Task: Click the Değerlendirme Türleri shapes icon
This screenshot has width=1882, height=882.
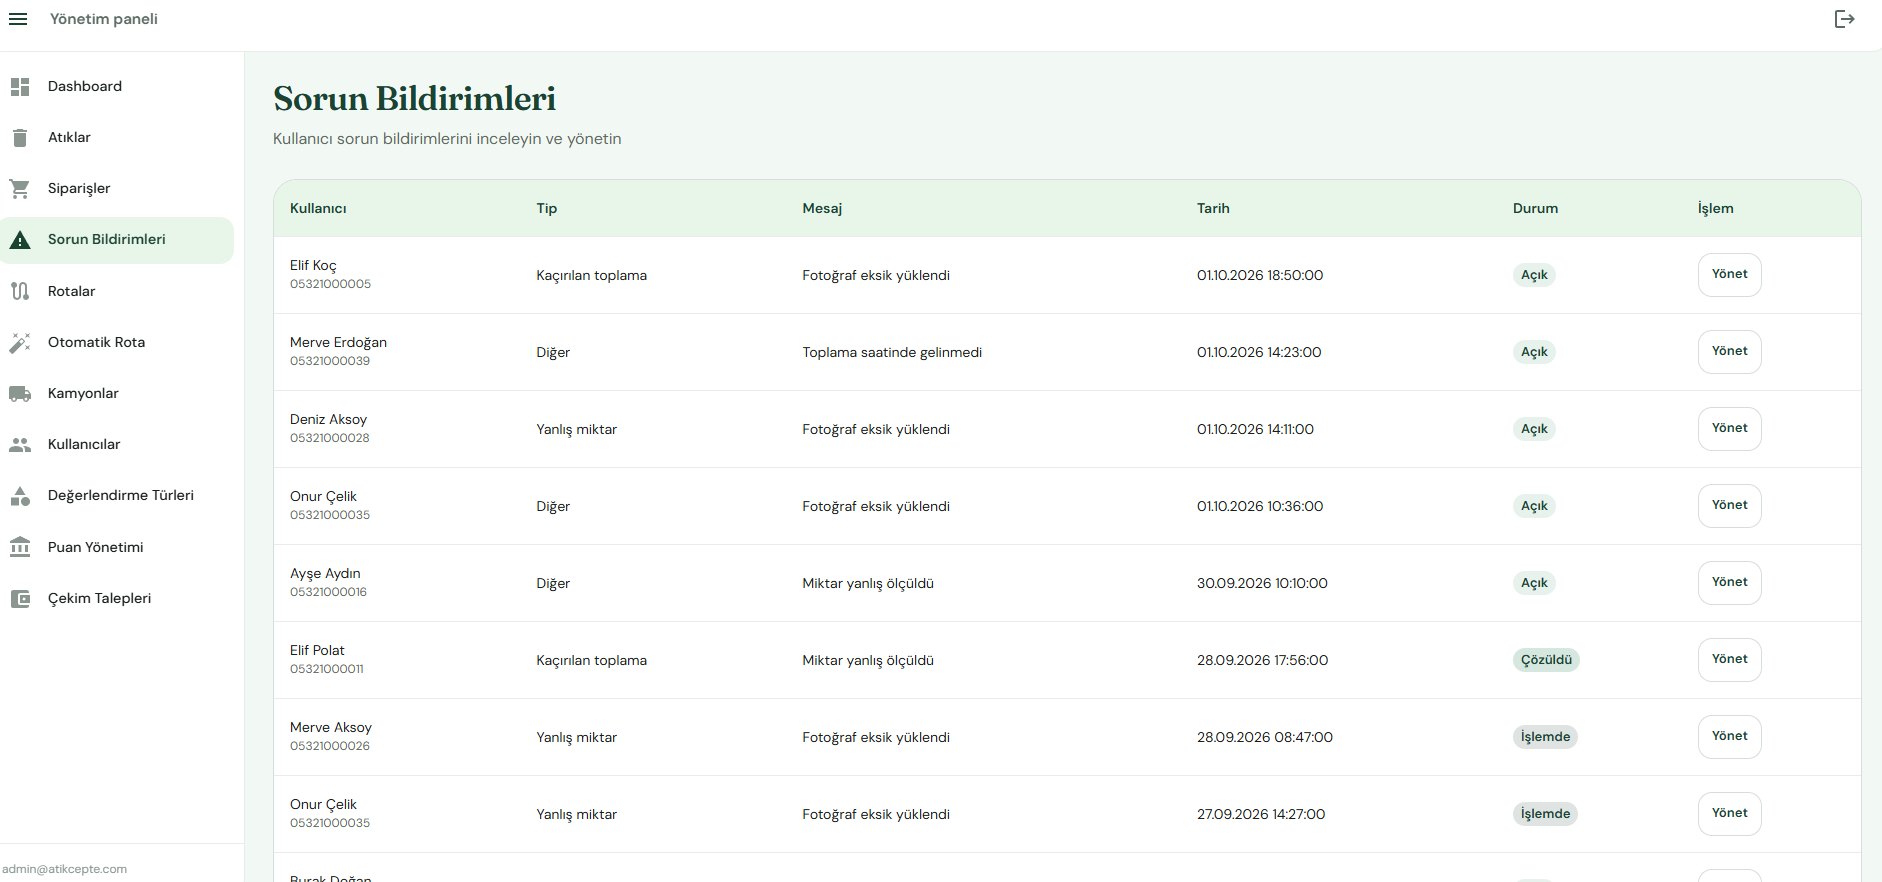Action: tap(20, 496)
